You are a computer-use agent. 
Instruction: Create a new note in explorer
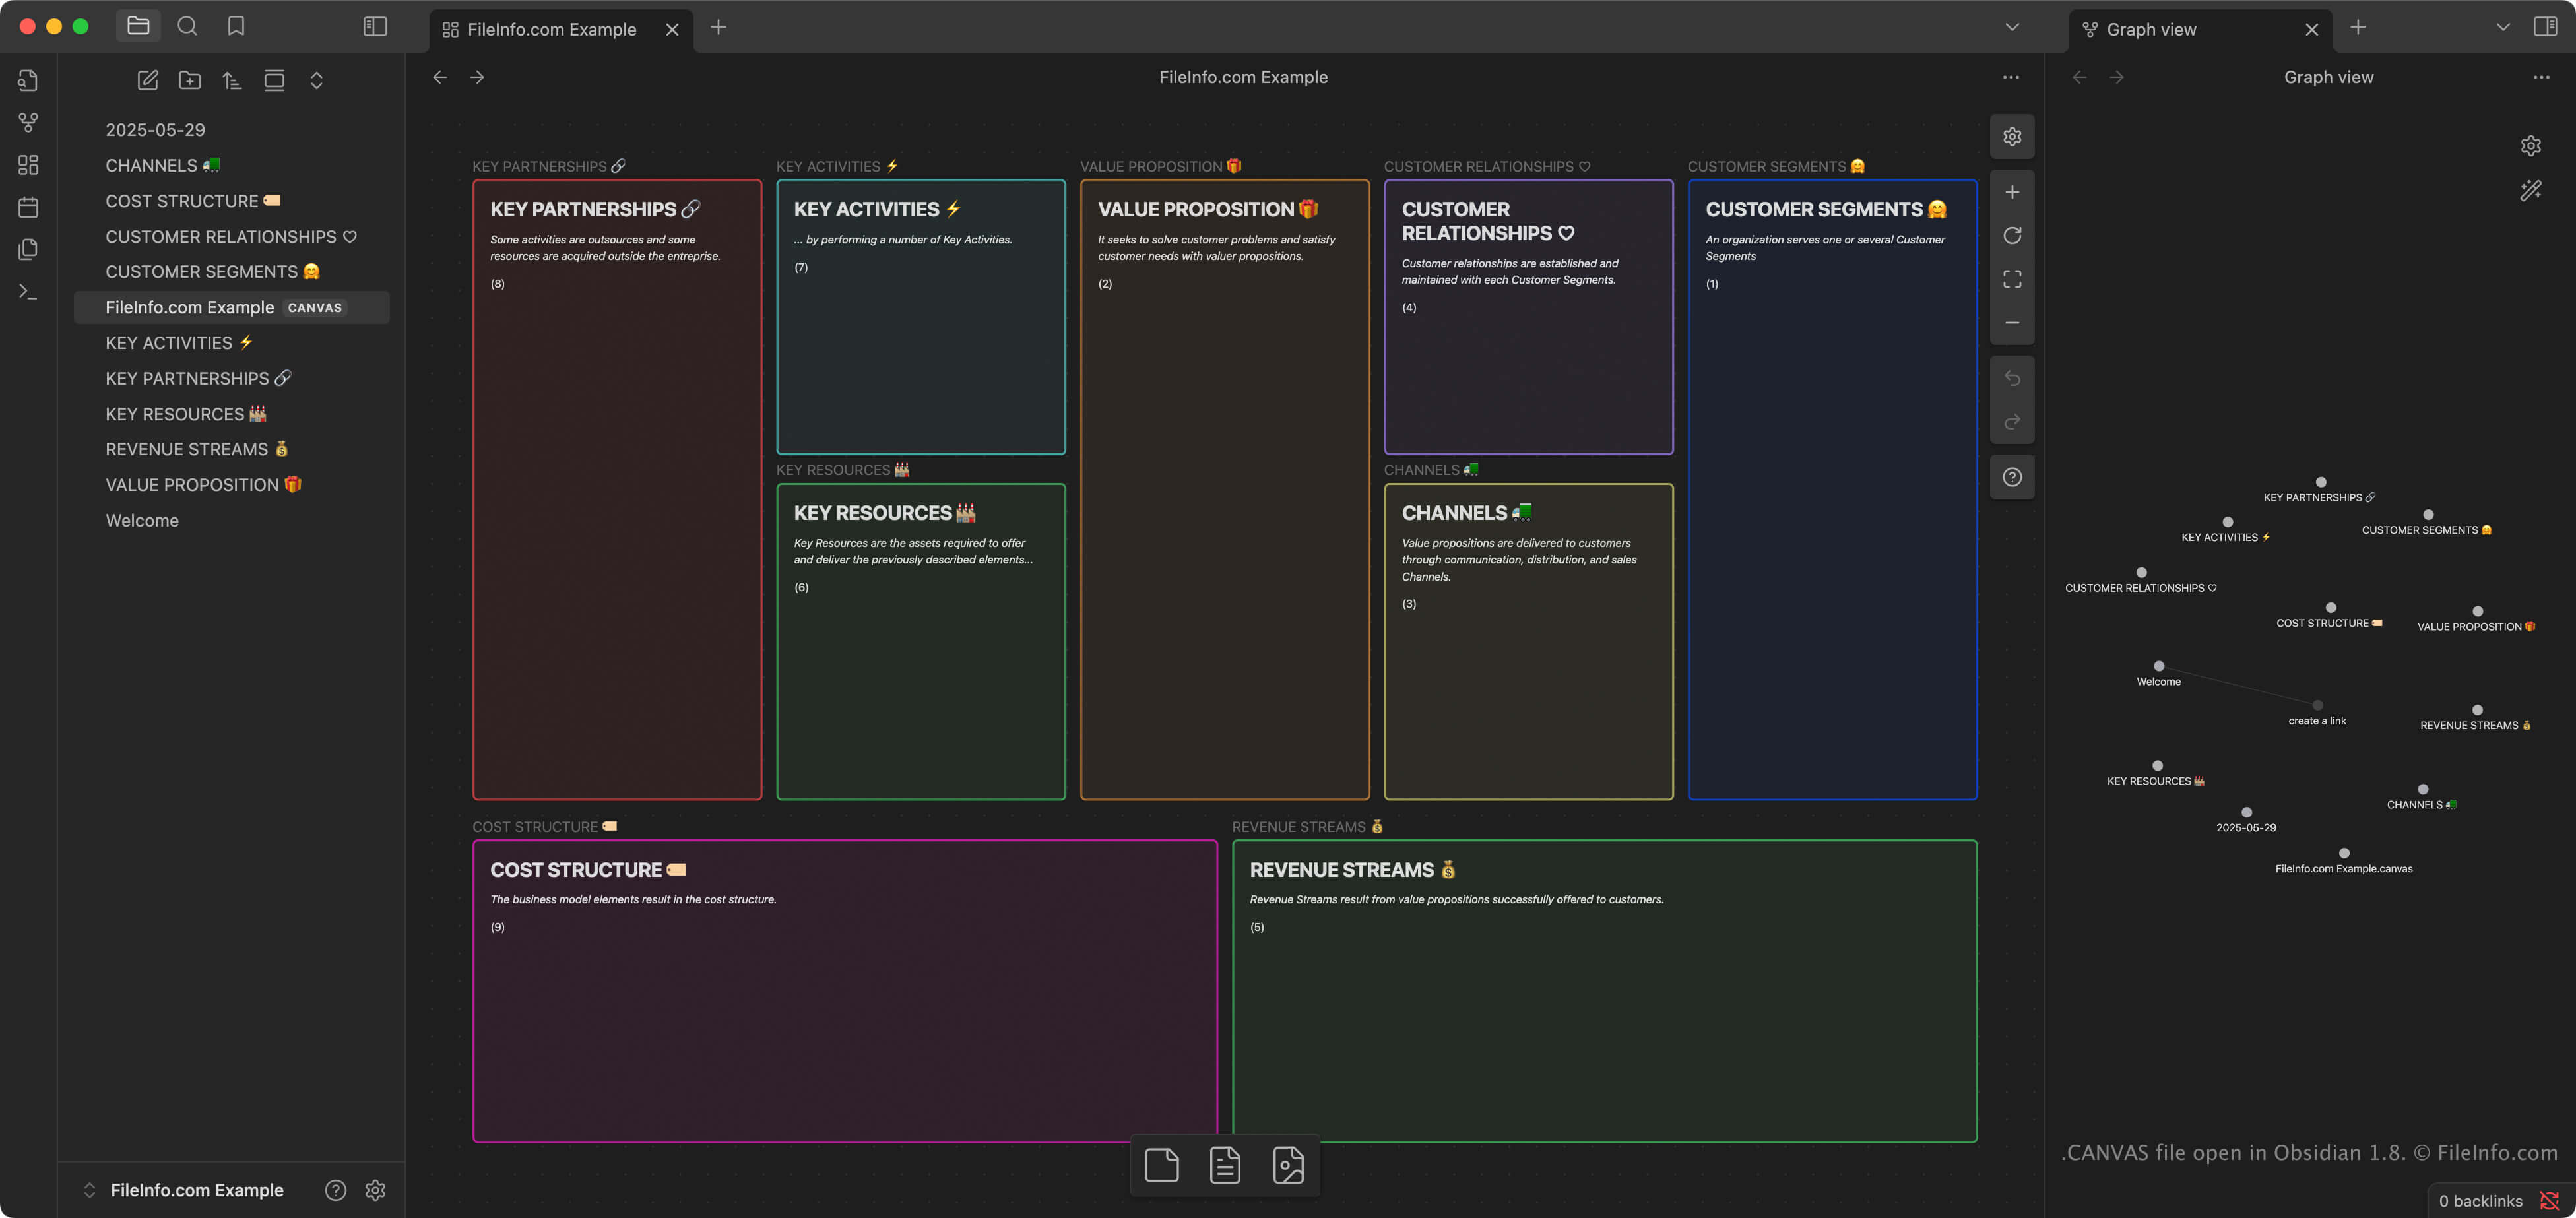(148, 80)
